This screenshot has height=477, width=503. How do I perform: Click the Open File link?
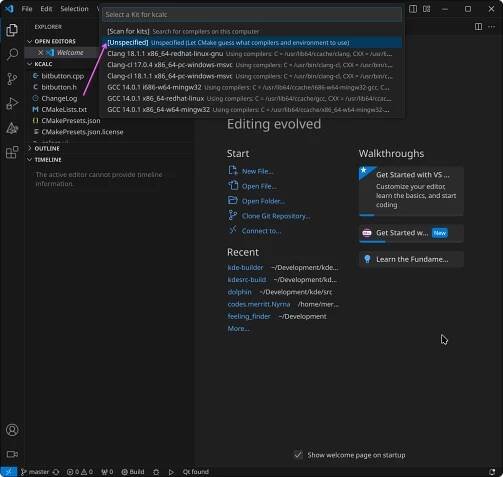point(259,186)
